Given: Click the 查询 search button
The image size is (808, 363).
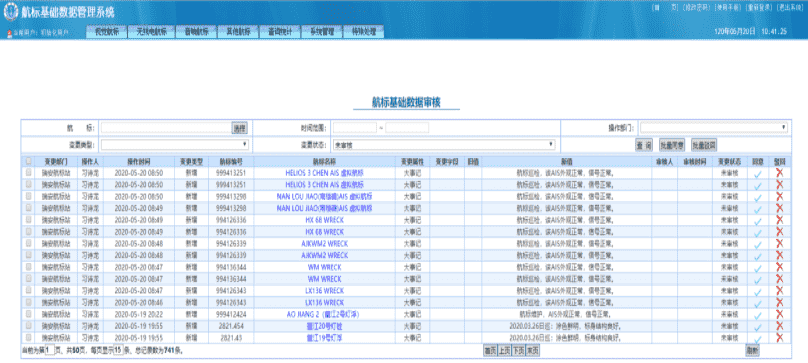Looking at the screenshot, I should (644, 145).
